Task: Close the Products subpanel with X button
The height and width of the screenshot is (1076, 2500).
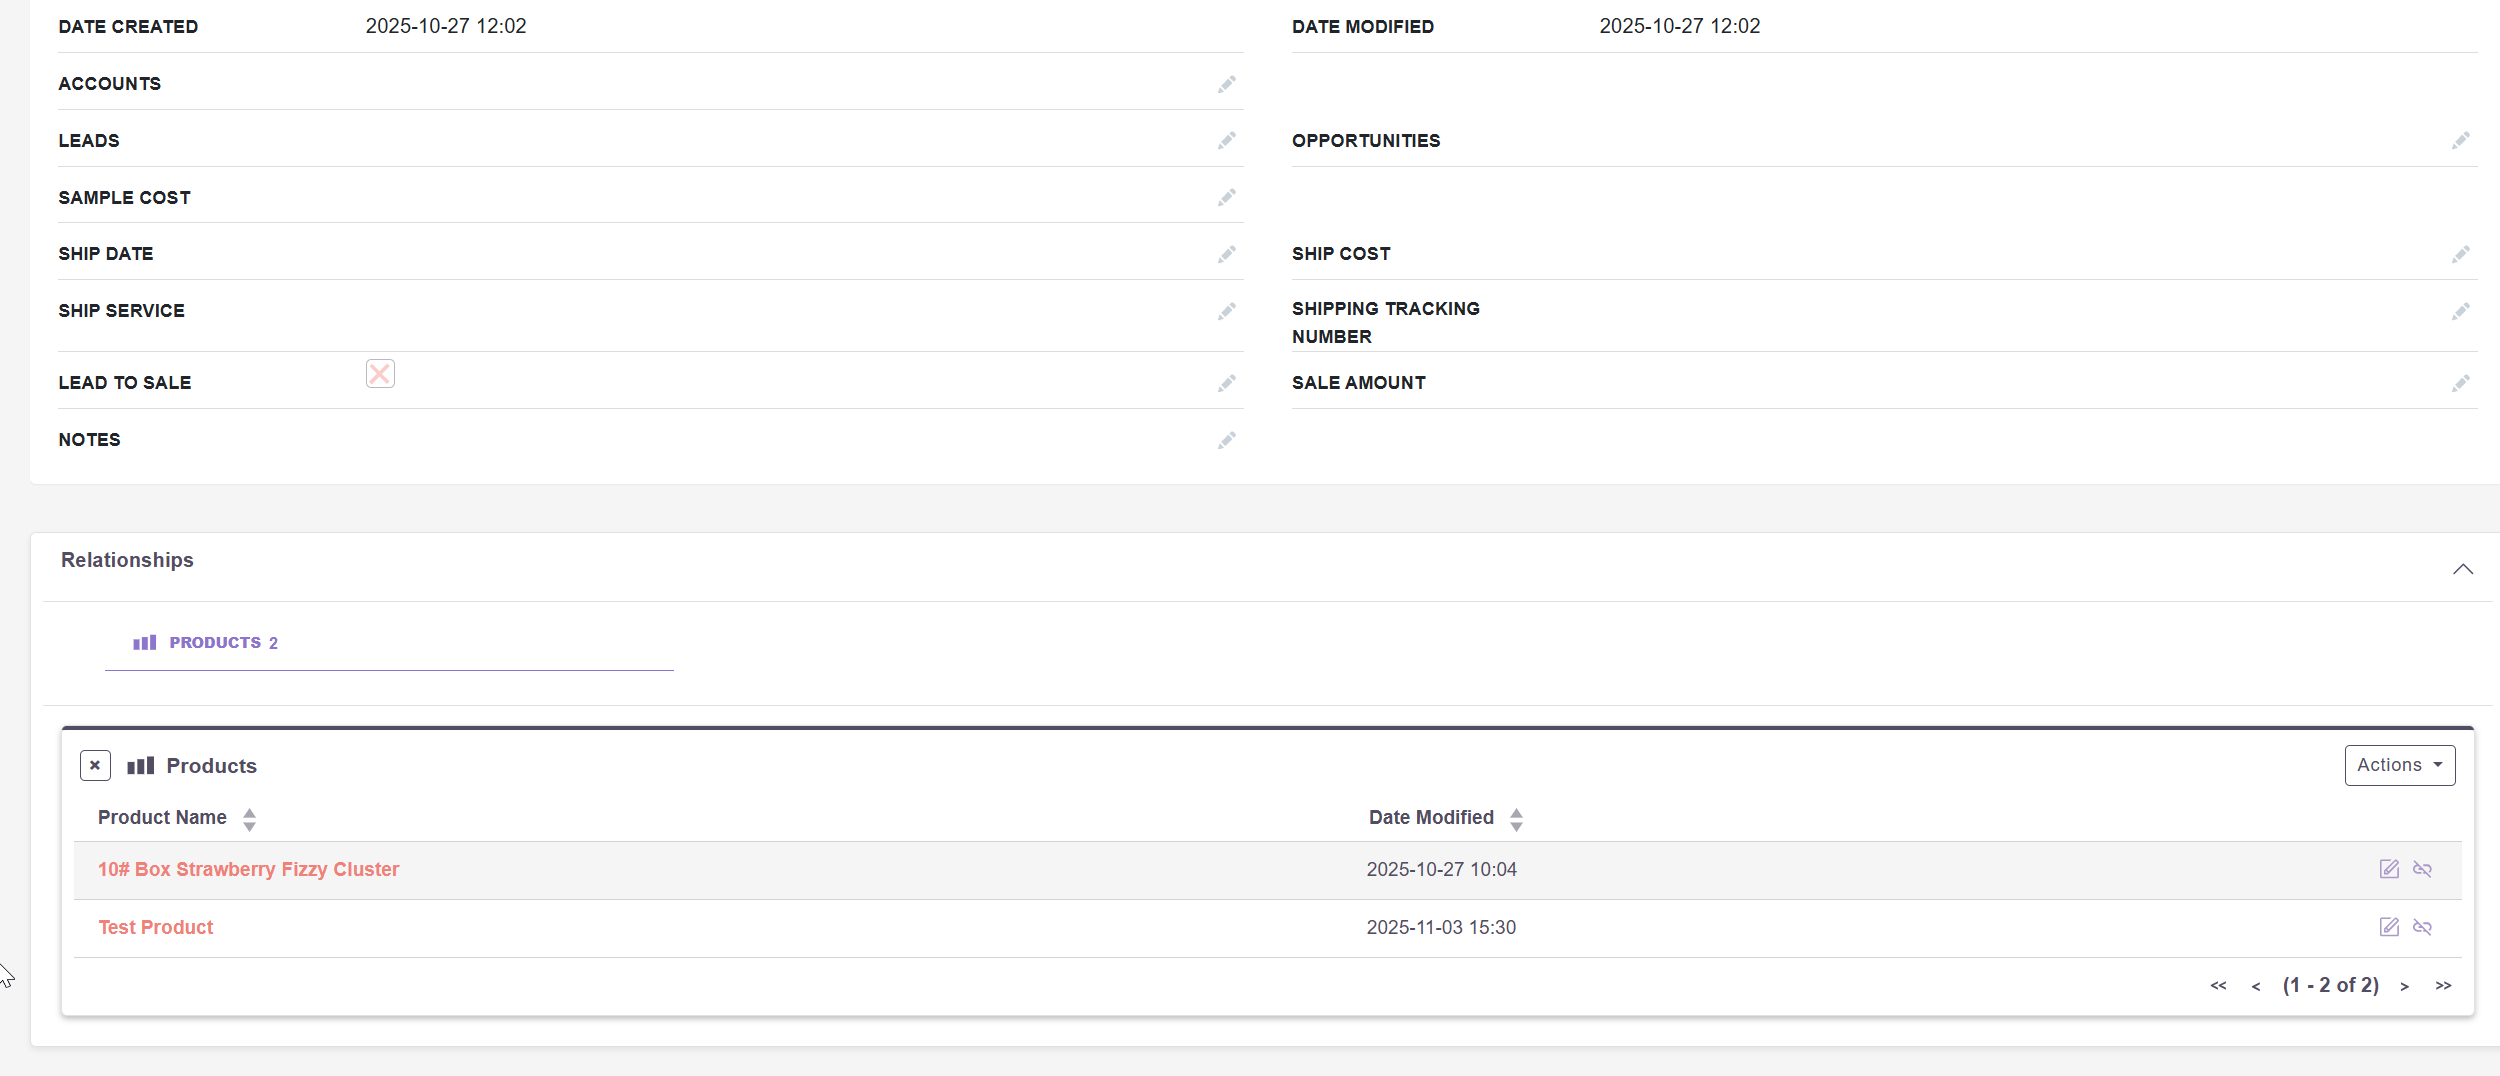Action: coord(95,766)
